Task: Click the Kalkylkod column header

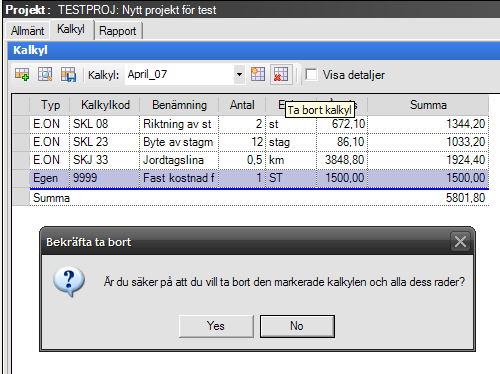Action: [105, 105]
